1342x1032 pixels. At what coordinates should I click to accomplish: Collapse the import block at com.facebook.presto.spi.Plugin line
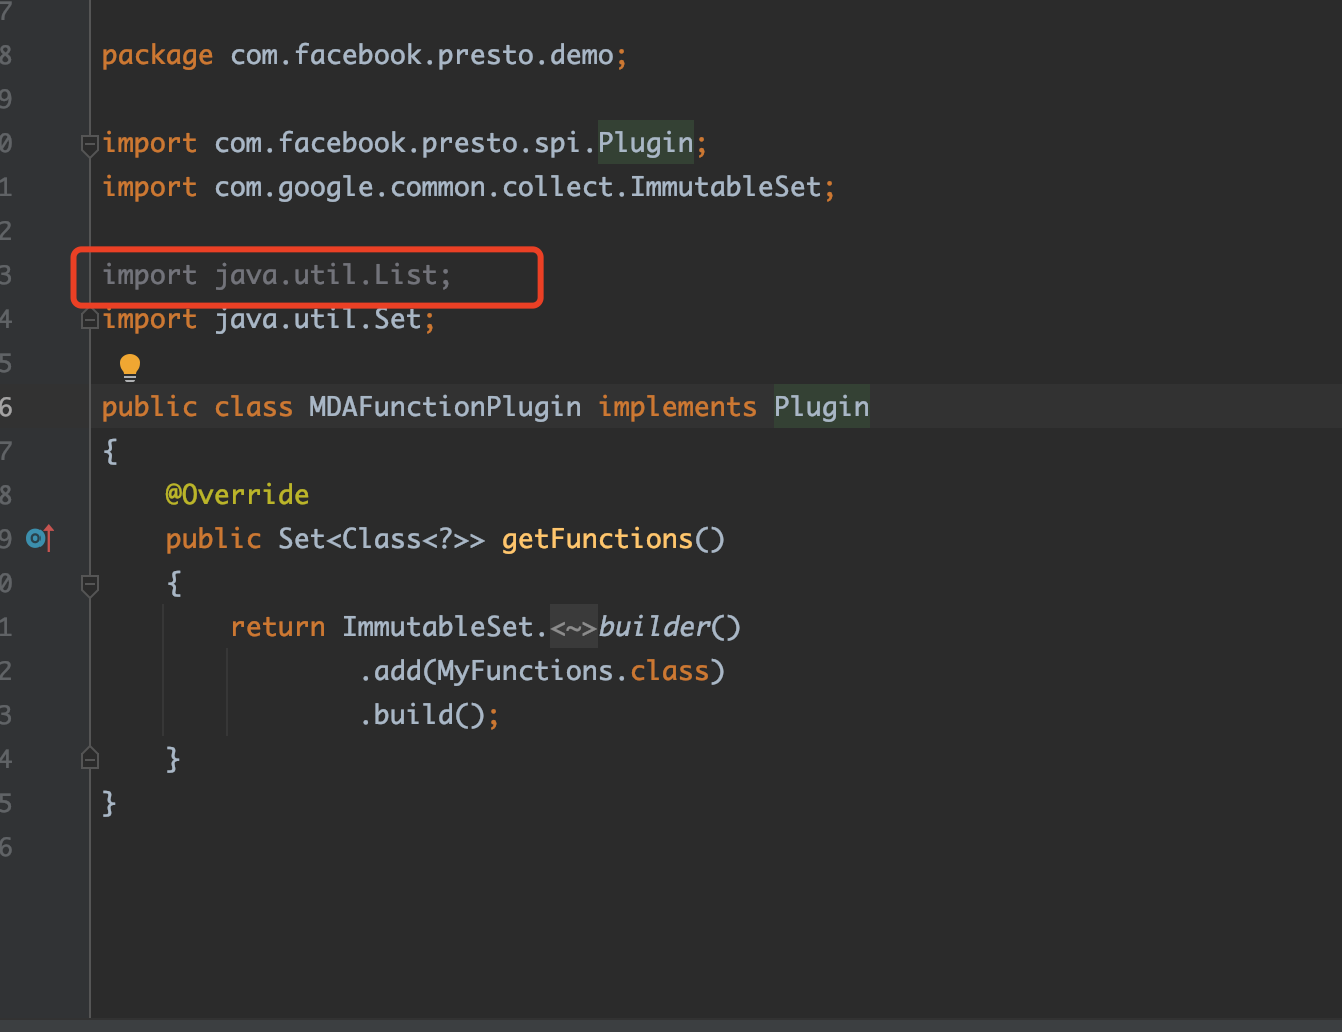click(89, 144)
